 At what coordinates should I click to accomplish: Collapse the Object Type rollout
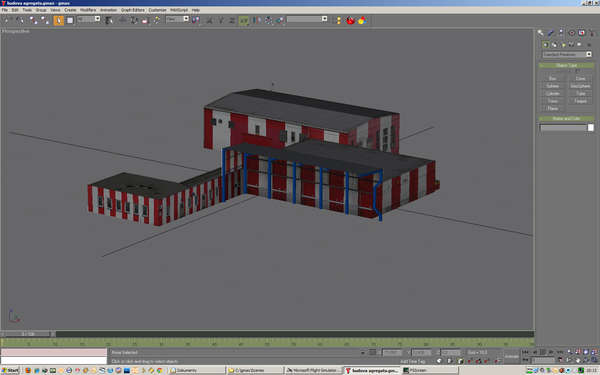pyautogui.click(x=566, y=65)
